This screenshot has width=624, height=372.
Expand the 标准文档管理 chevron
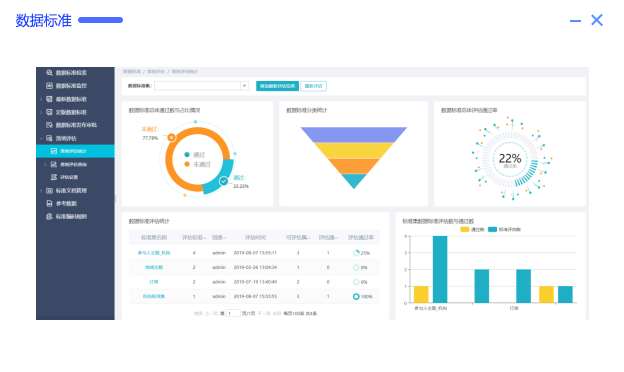(x=41, y=191)
